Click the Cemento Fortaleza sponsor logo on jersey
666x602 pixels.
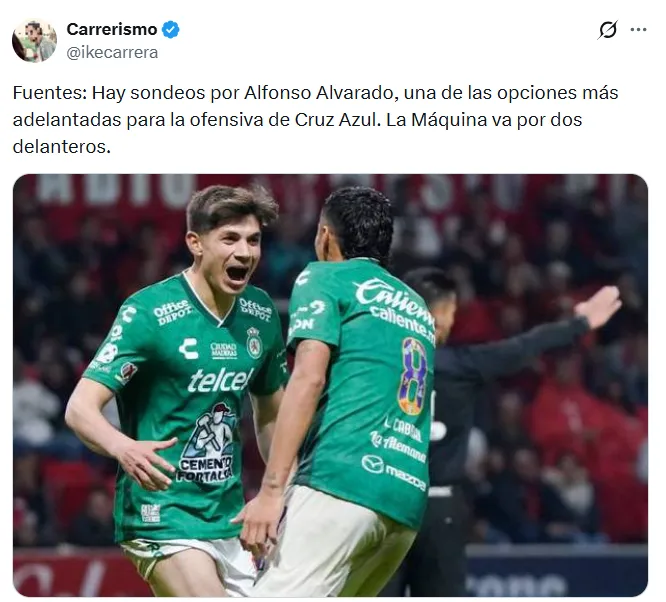point(207,443)
